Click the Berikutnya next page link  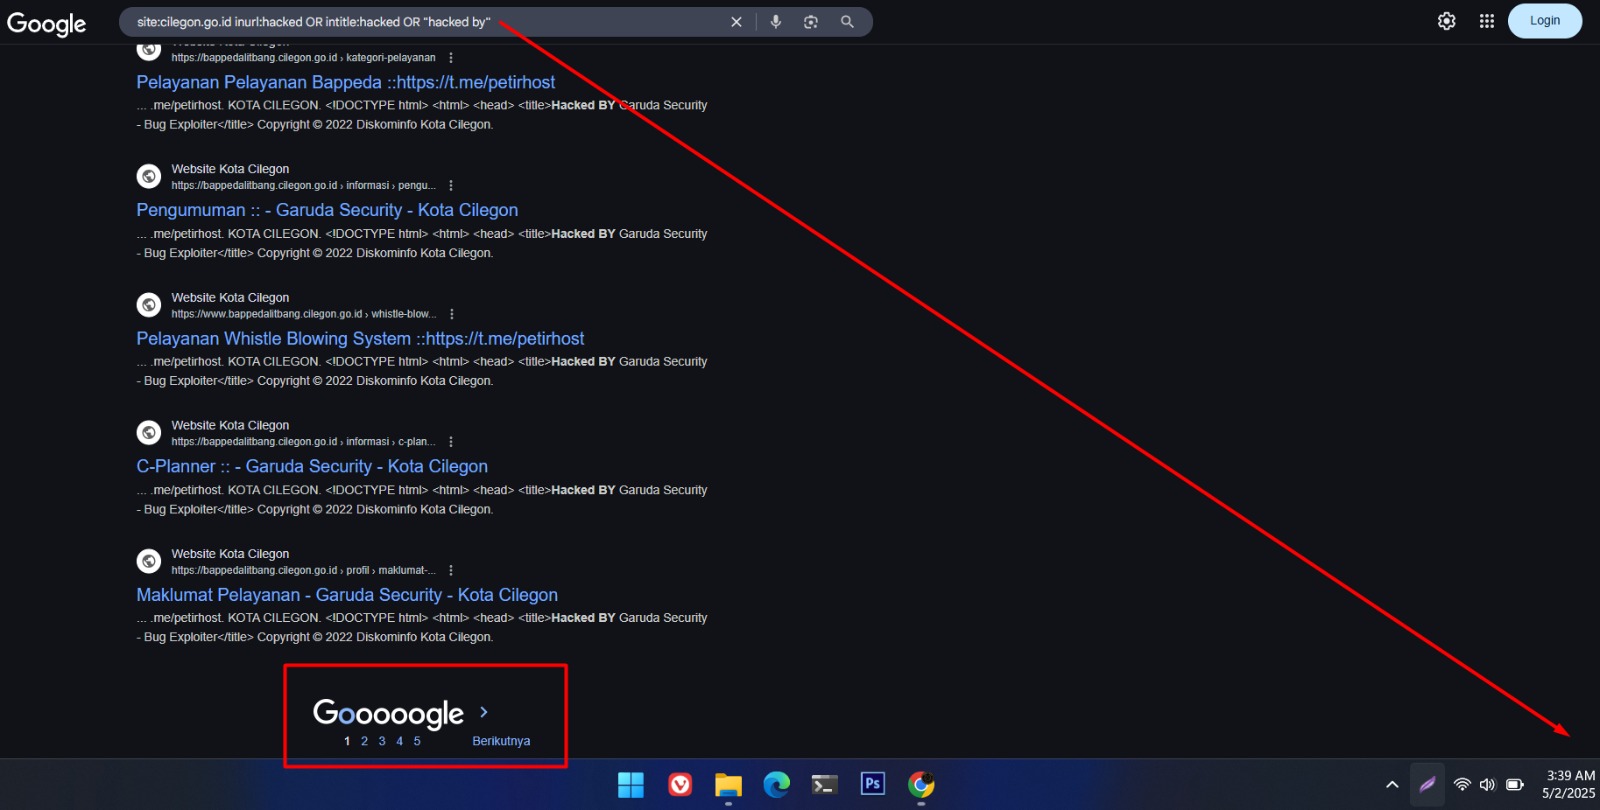click(x=501, y=741)
